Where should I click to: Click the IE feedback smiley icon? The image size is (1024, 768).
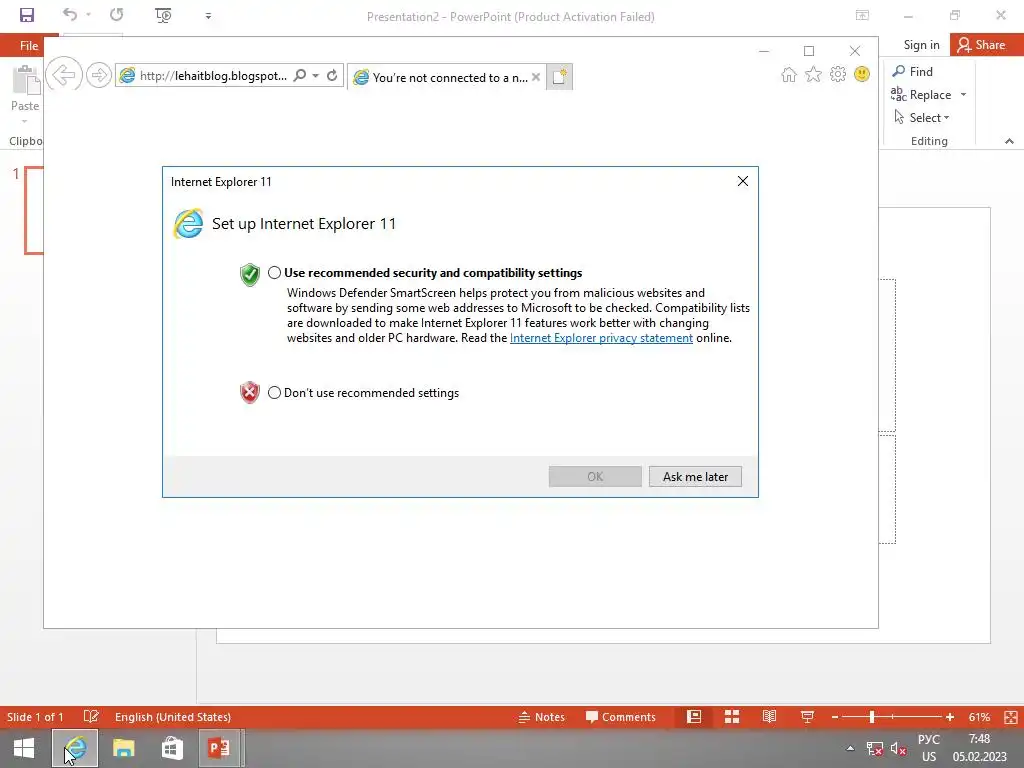862,74
